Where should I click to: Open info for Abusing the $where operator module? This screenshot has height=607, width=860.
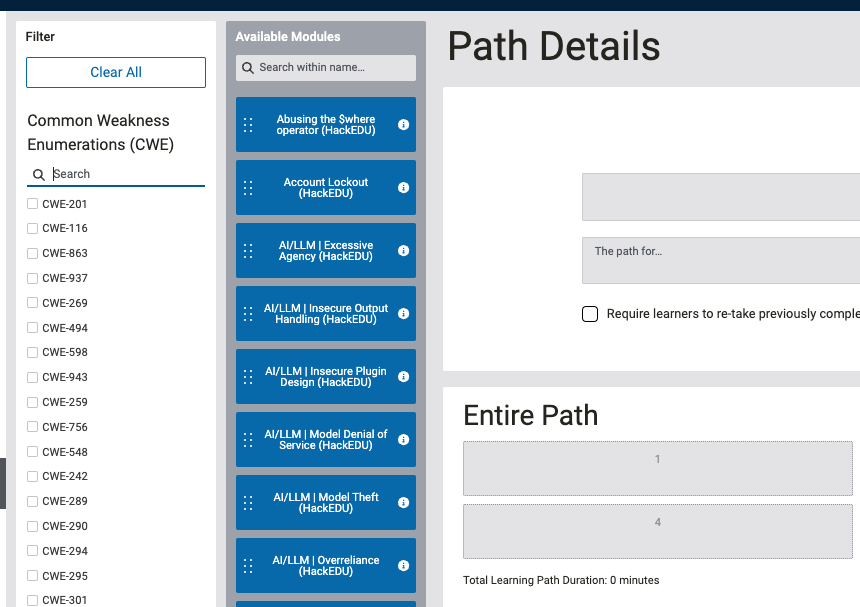pos(403,124)
